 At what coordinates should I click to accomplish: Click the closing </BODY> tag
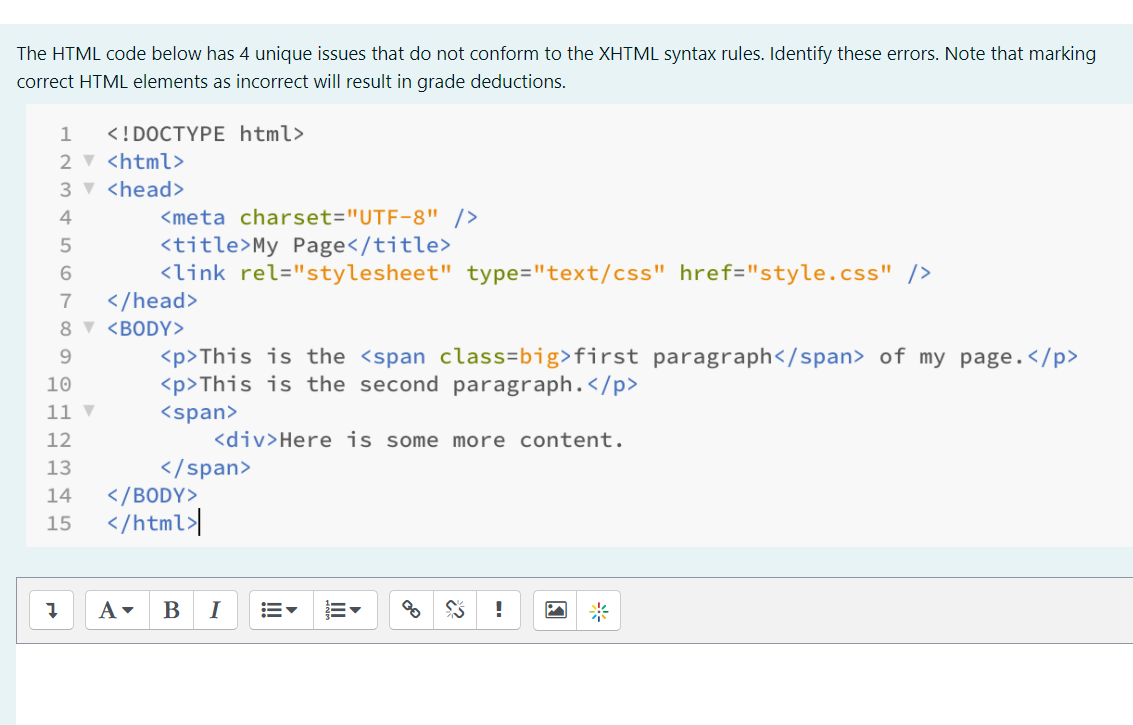(152, 496)
